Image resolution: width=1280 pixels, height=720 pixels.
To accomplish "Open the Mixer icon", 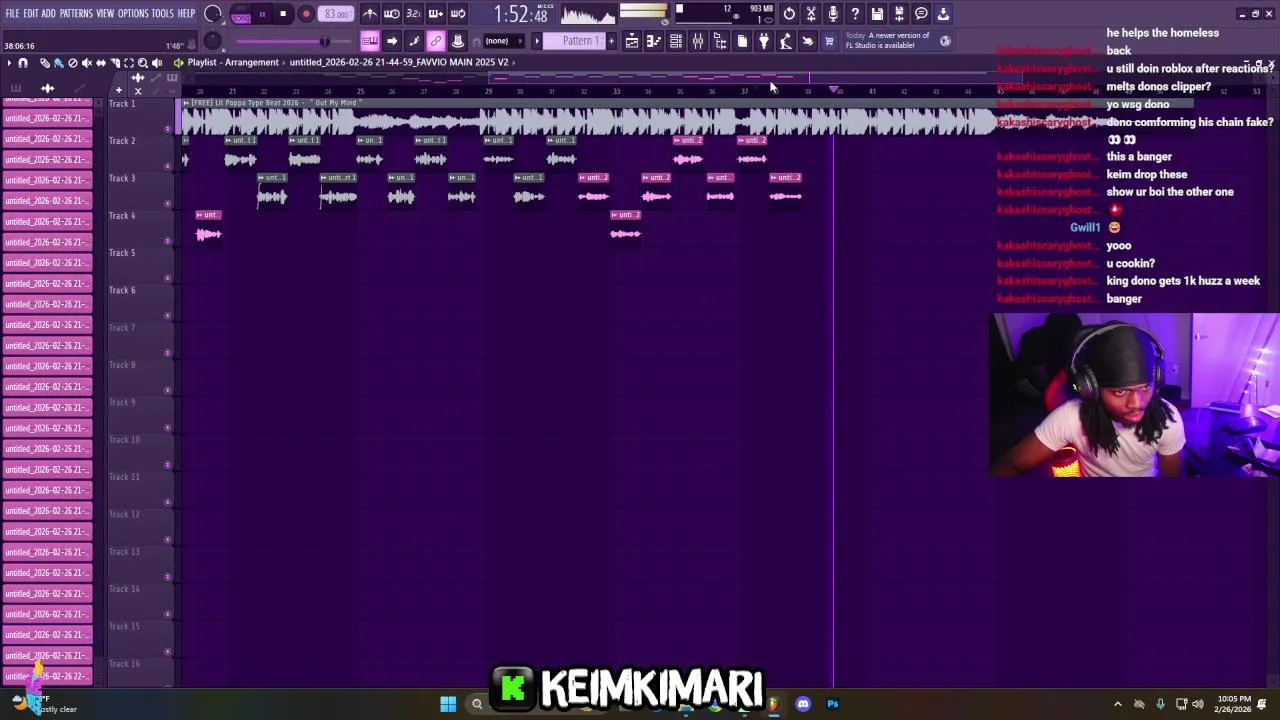I will coord(697,41).
